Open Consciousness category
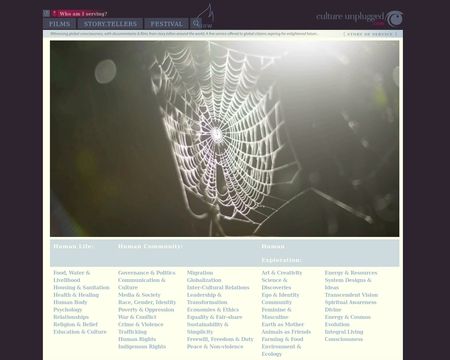Viewport: 450px width, 360px height. pos(344,339)
